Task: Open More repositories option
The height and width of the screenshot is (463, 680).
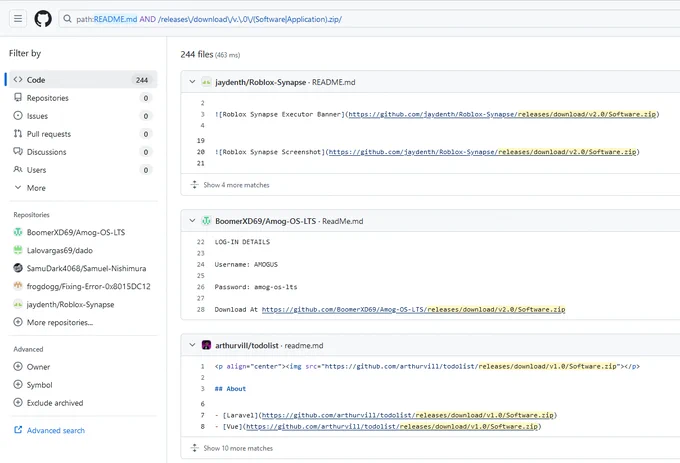Action: click(x=60, y=323)
